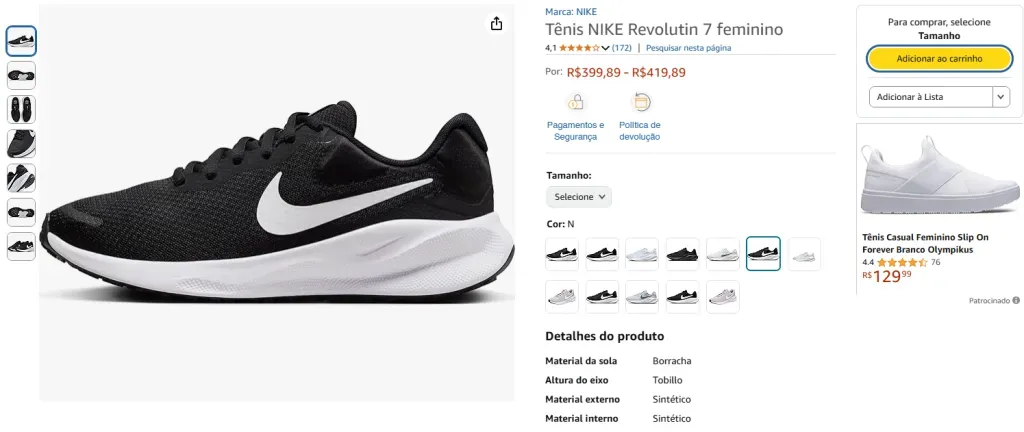The image size is (1024, 432).
Task: Expand the rating breakdown chevron next to stars
Action: pos(606,48)
